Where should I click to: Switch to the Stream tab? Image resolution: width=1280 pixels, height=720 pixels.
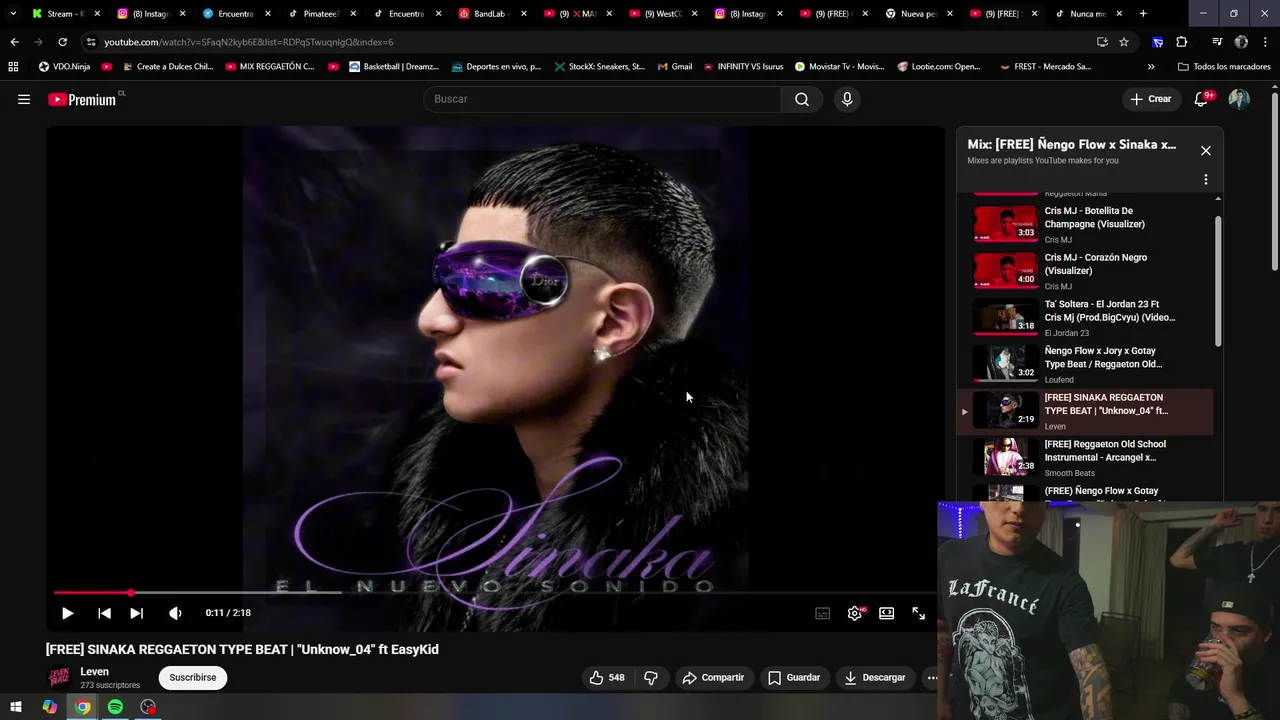65,14
